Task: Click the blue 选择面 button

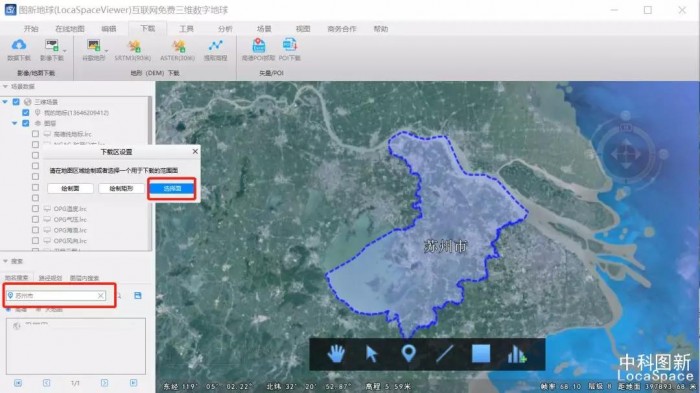Action: [172, 188]
